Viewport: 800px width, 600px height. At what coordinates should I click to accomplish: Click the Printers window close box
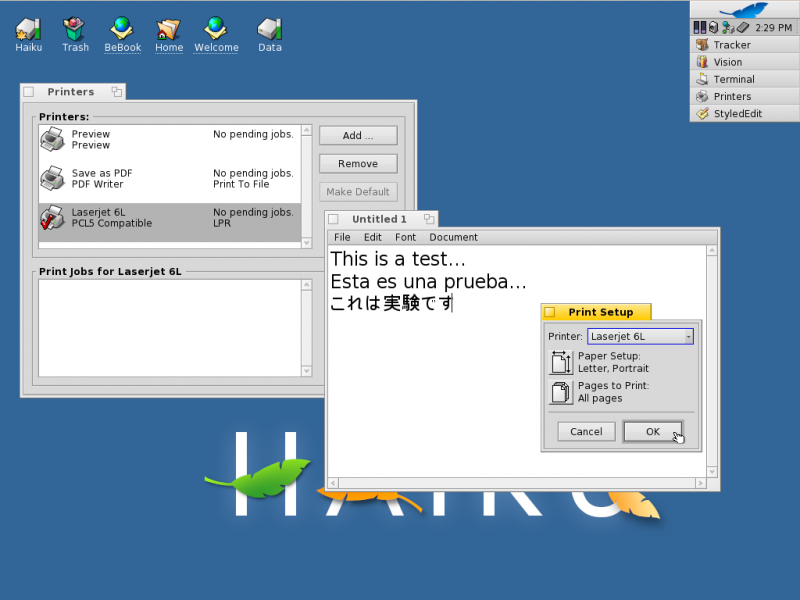29,92
